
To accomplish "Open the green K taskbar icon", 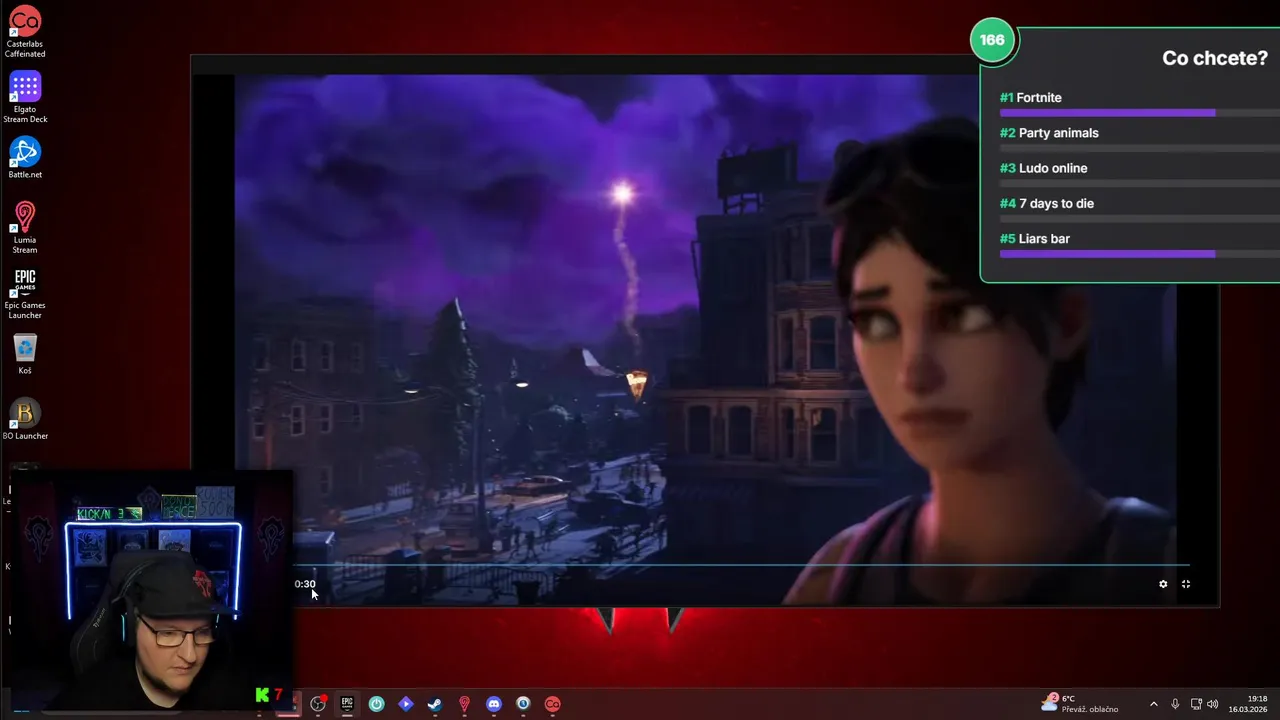I will [x=262, y=696].
